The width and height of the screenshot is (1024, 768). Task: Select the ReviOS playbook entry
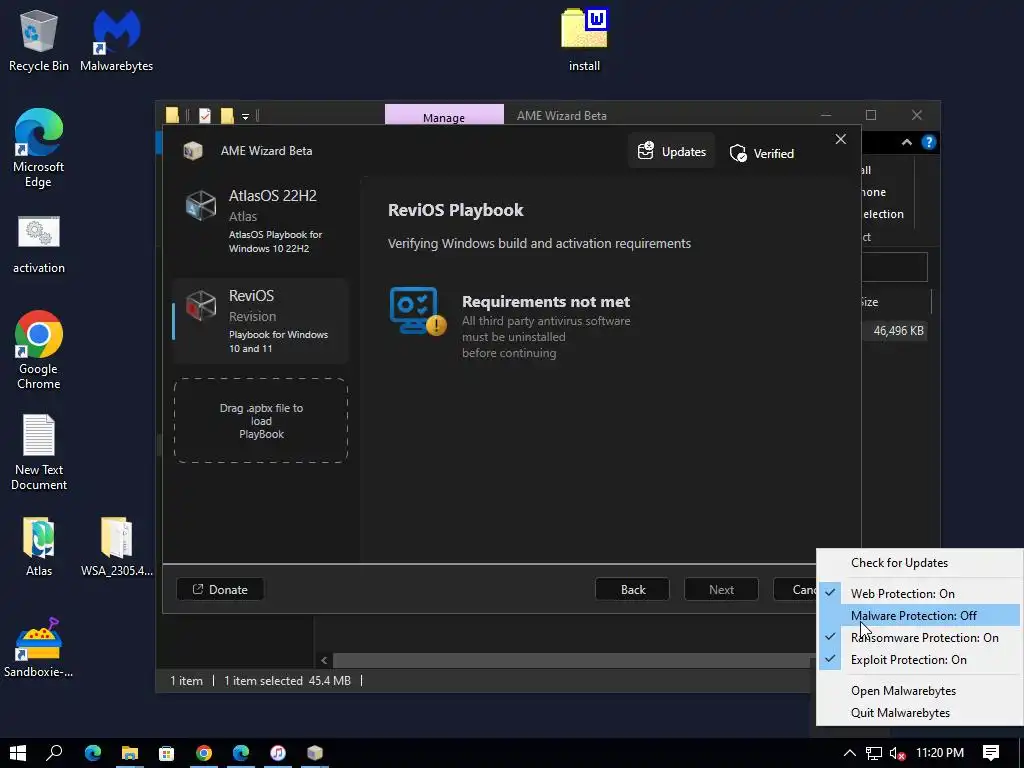coord(261,321)
